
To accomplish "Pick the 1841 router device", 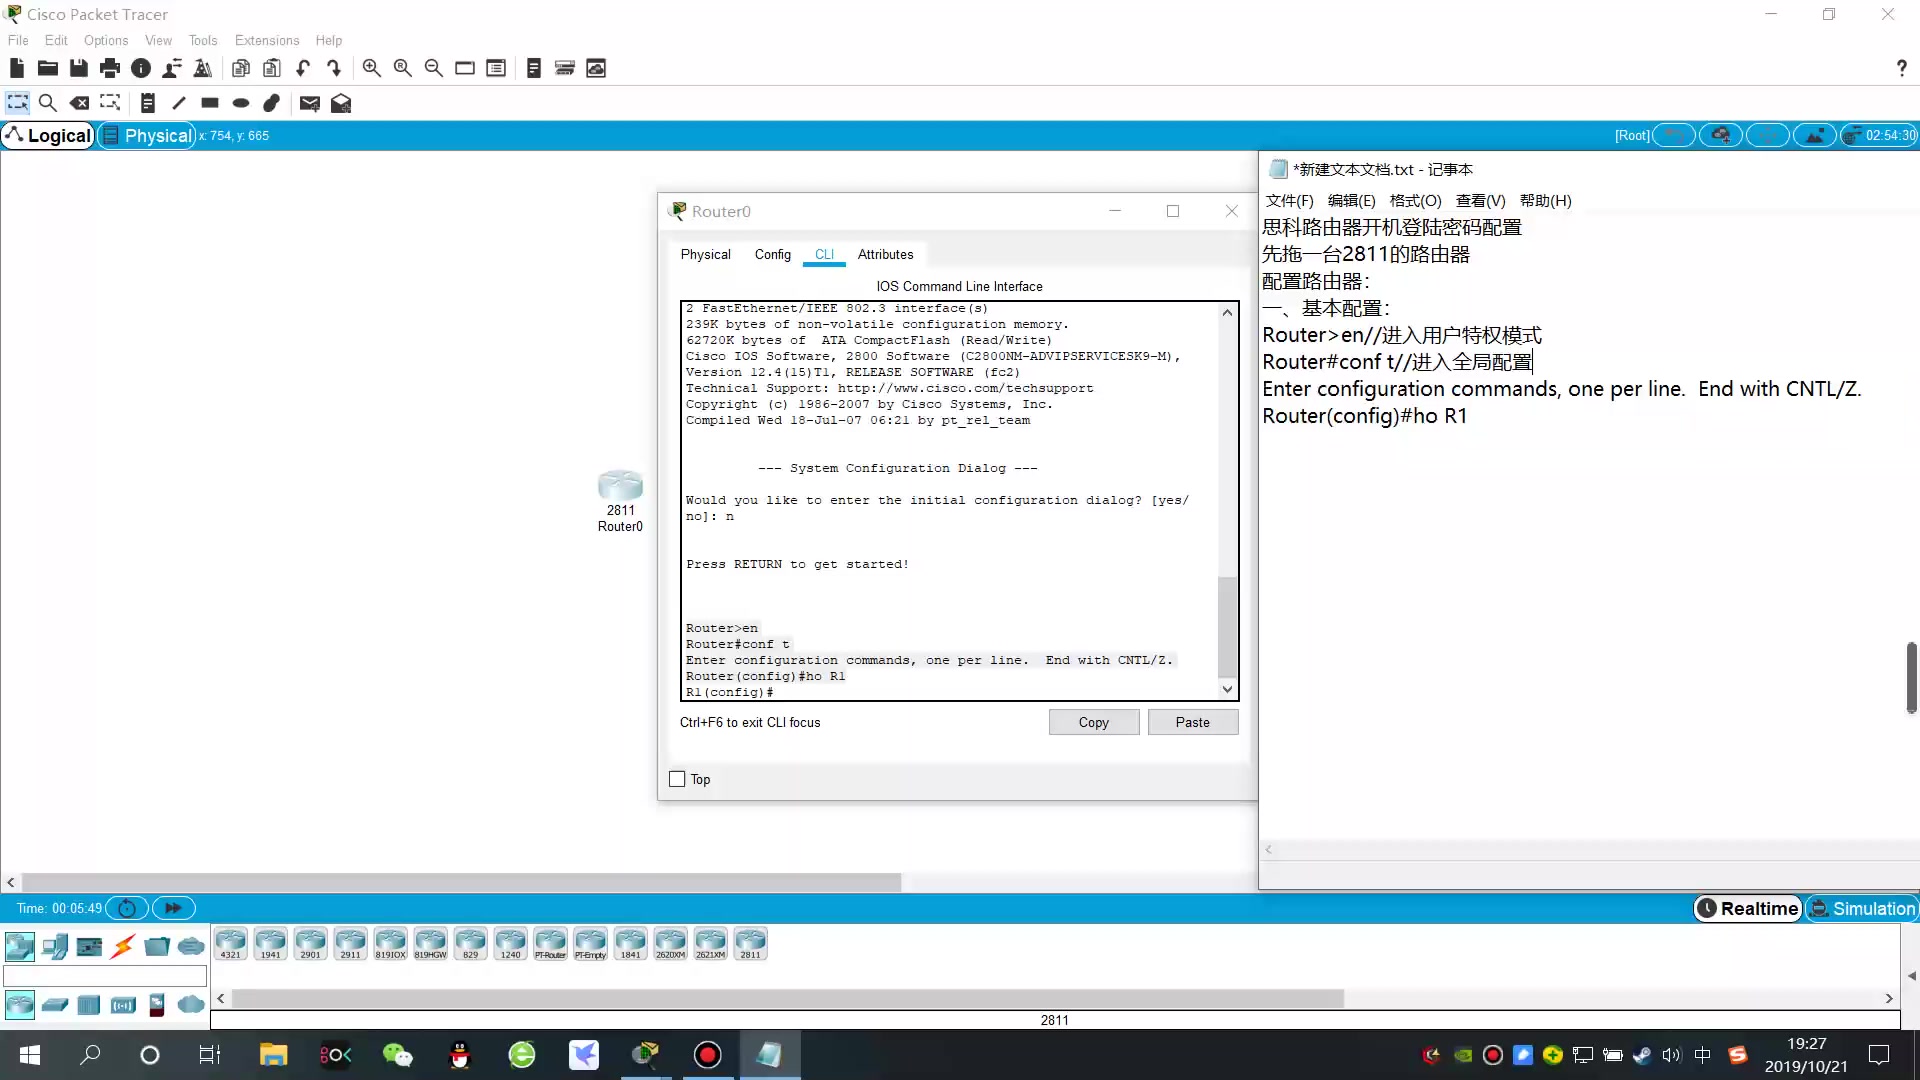I will [x=631, y=944].
